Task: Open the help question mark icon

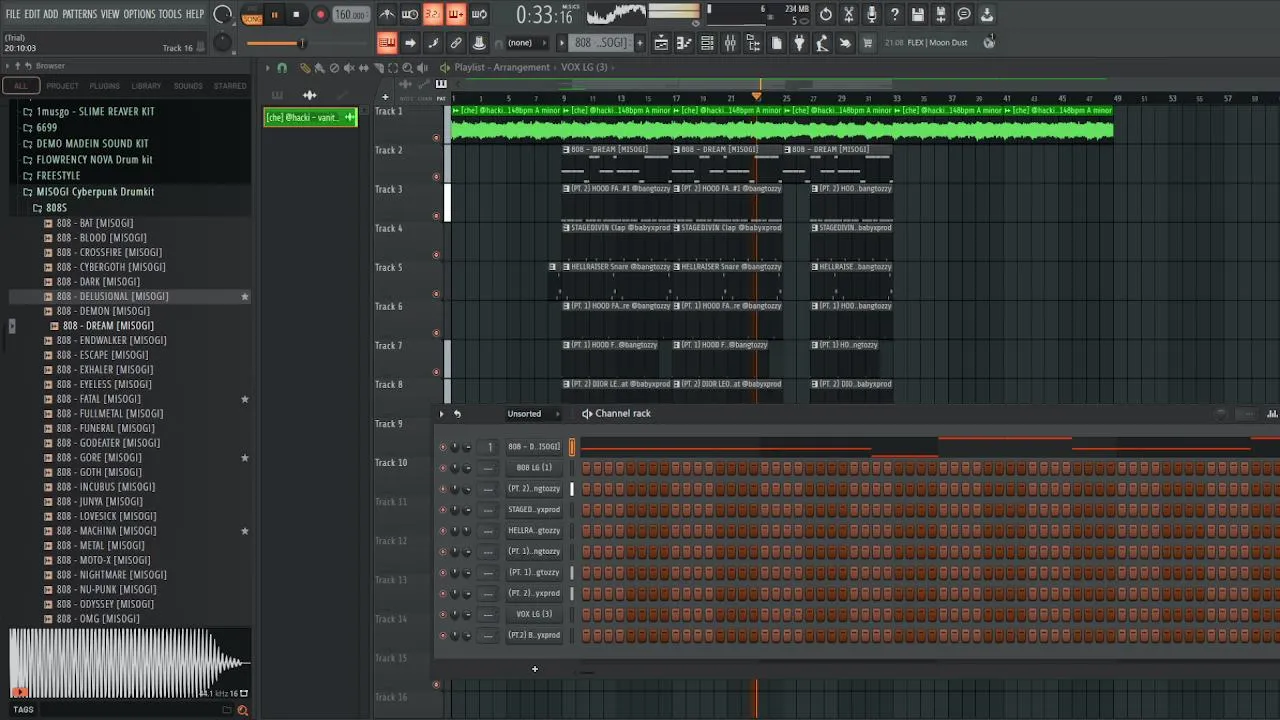Action: pos(895,15)
